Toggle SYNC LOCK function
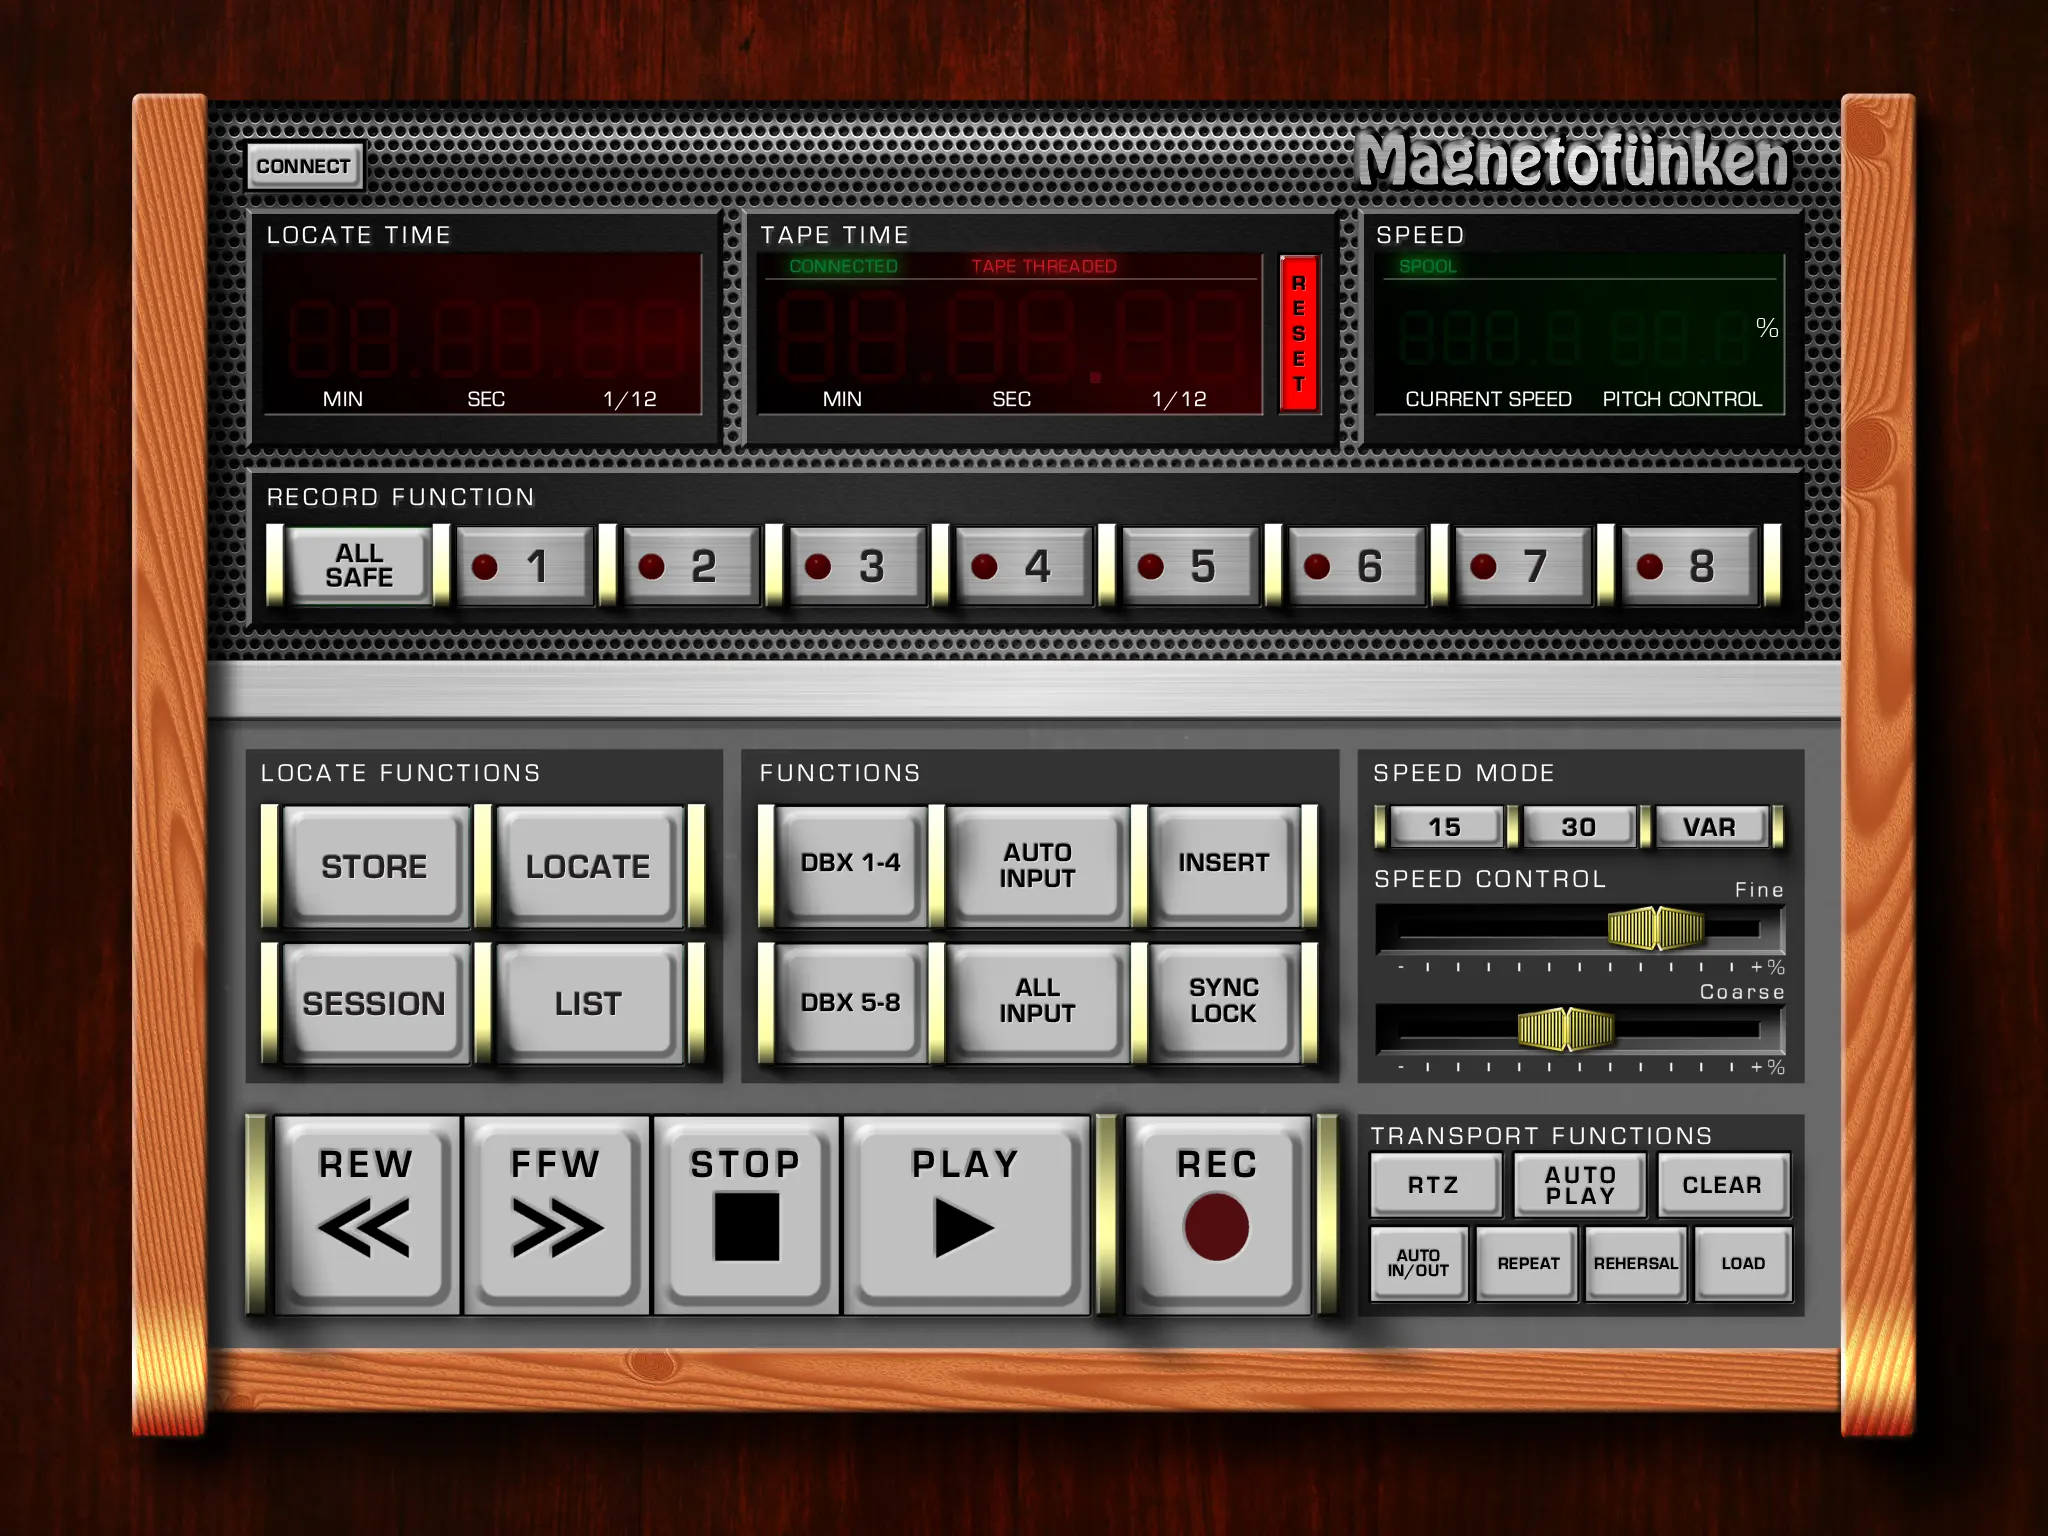The width and height of the screenshot is (2048, 1536). pyautogui.click(x=1224, y=1002)
